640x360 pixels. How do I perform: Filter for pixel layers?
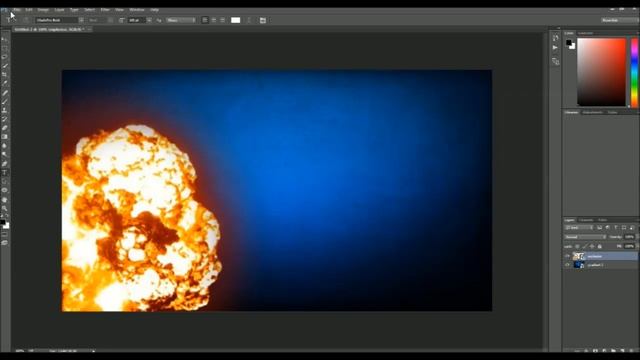(x=600, y=228)
